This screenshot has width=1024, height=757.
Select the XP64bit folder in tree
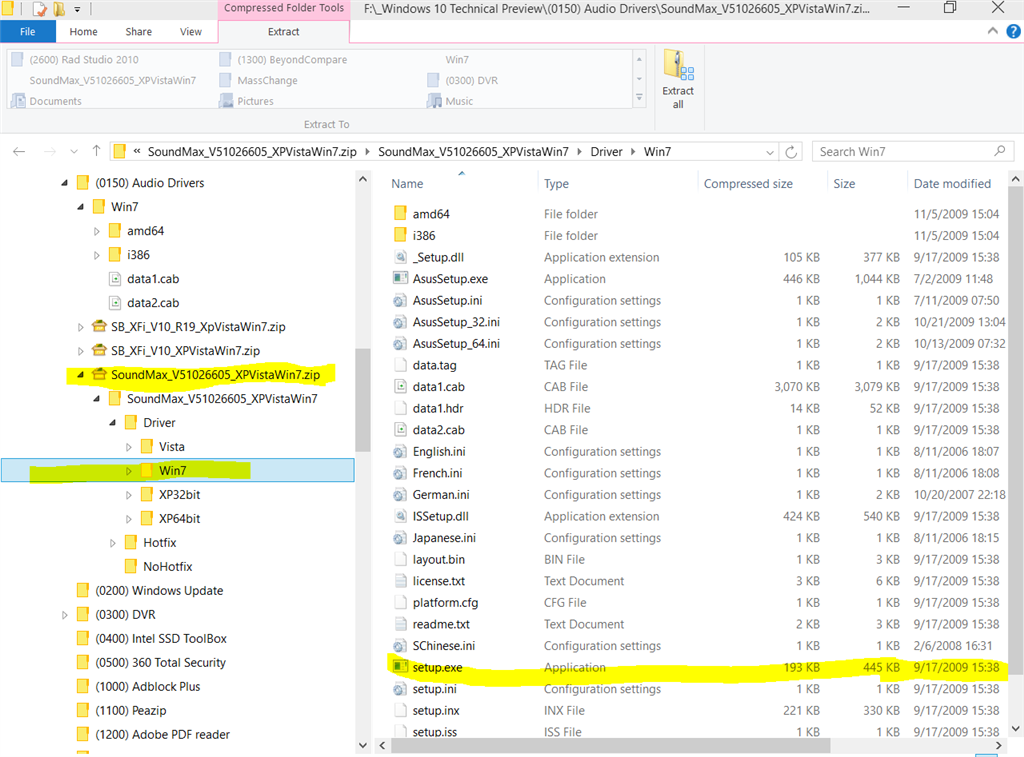(x=180, y=519)
